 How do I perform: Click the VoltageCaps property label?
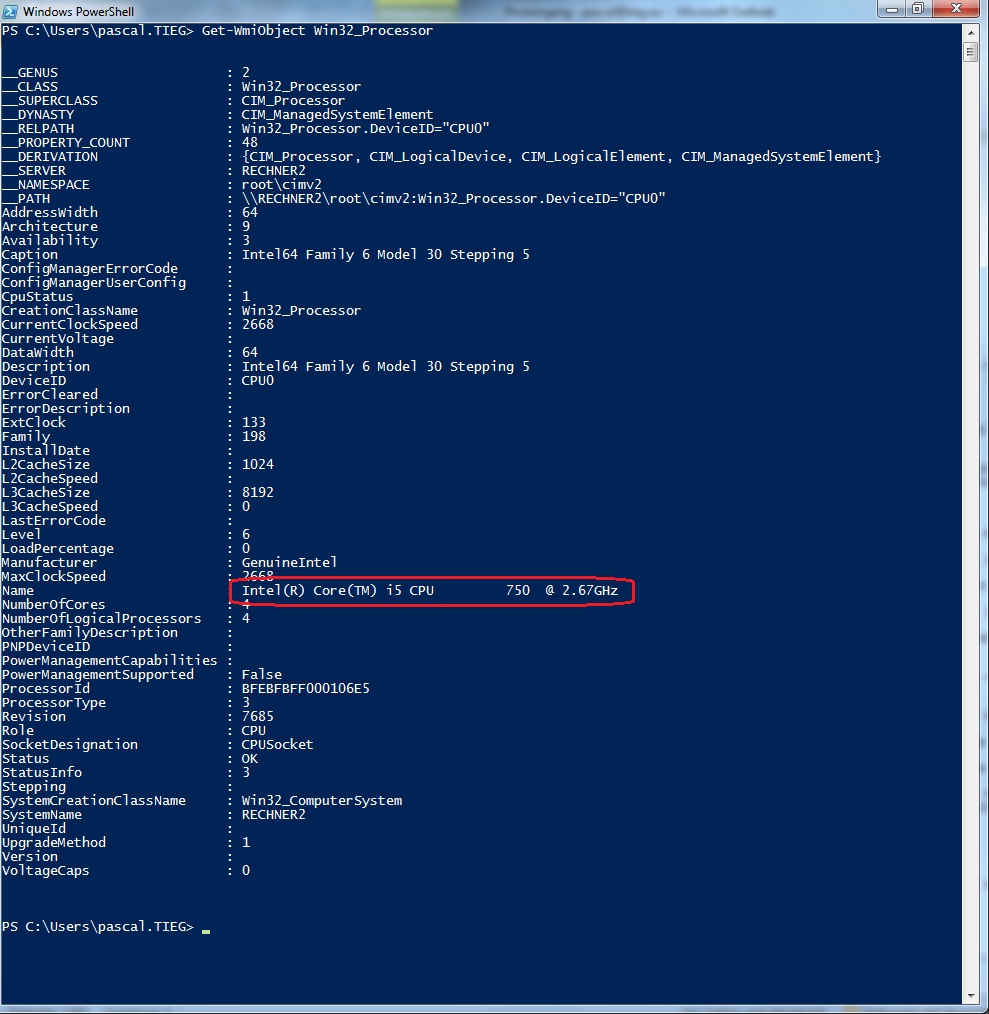(x=46, y=870)
